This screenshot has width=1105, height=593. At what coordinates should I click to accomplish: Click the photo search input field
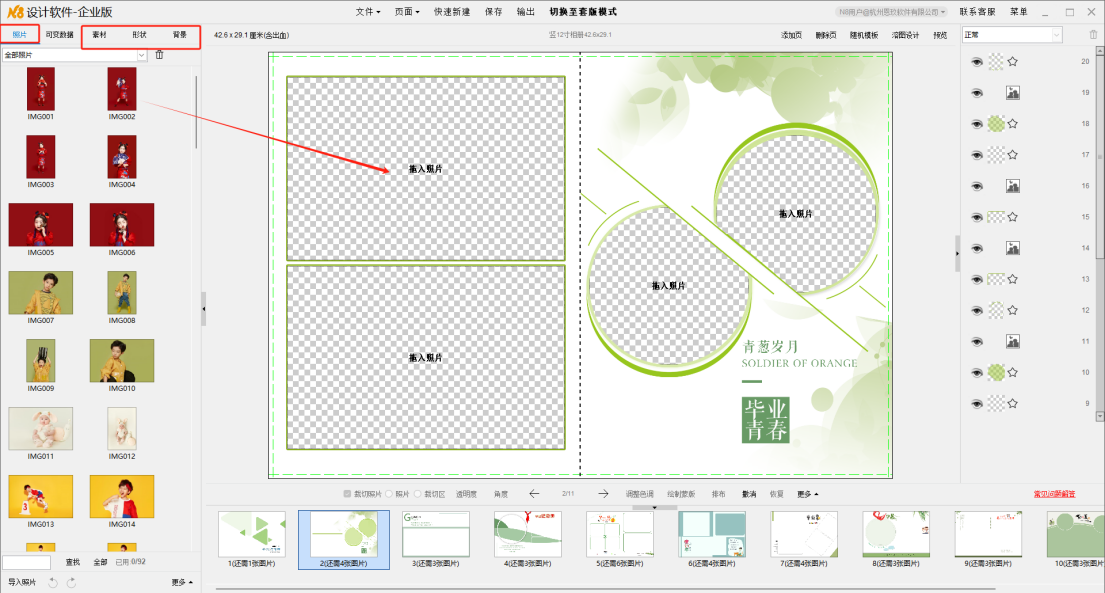click(x=27, y=562)
